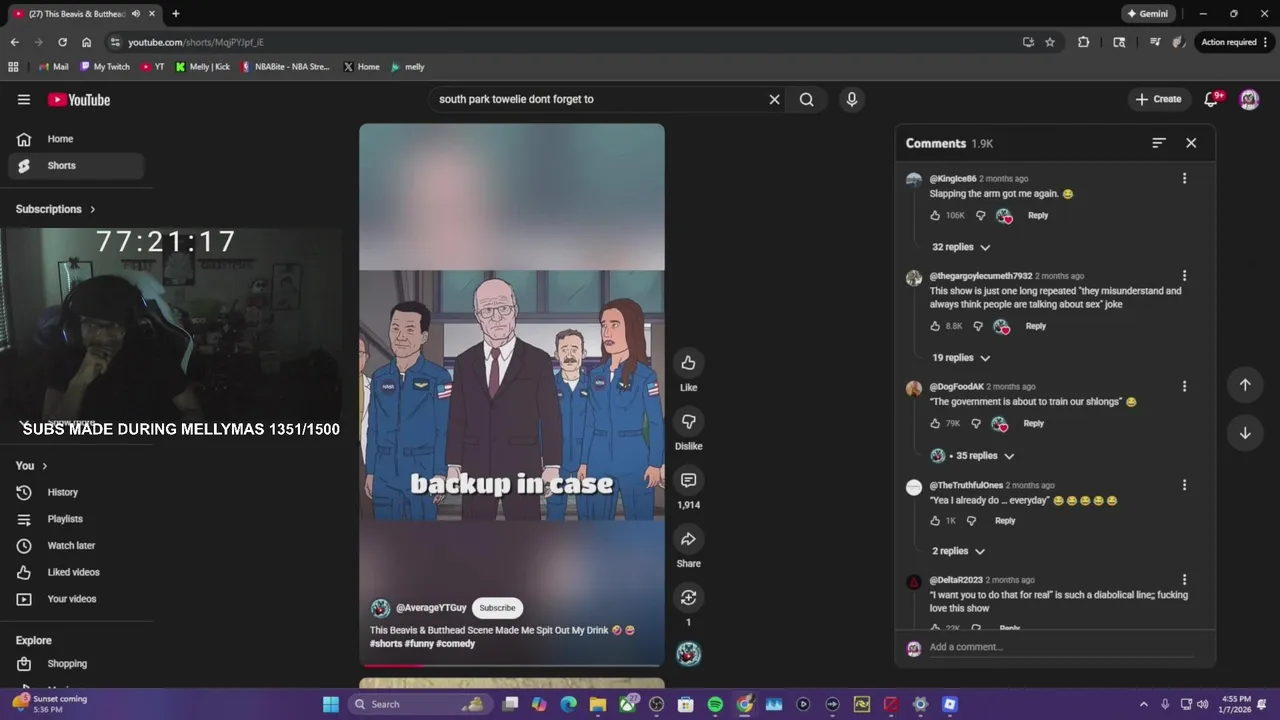Viewport: 1280px width, 720px height.
Task: Reply to @DogFoodAK's comment
Action: [x=1033, y=423]
